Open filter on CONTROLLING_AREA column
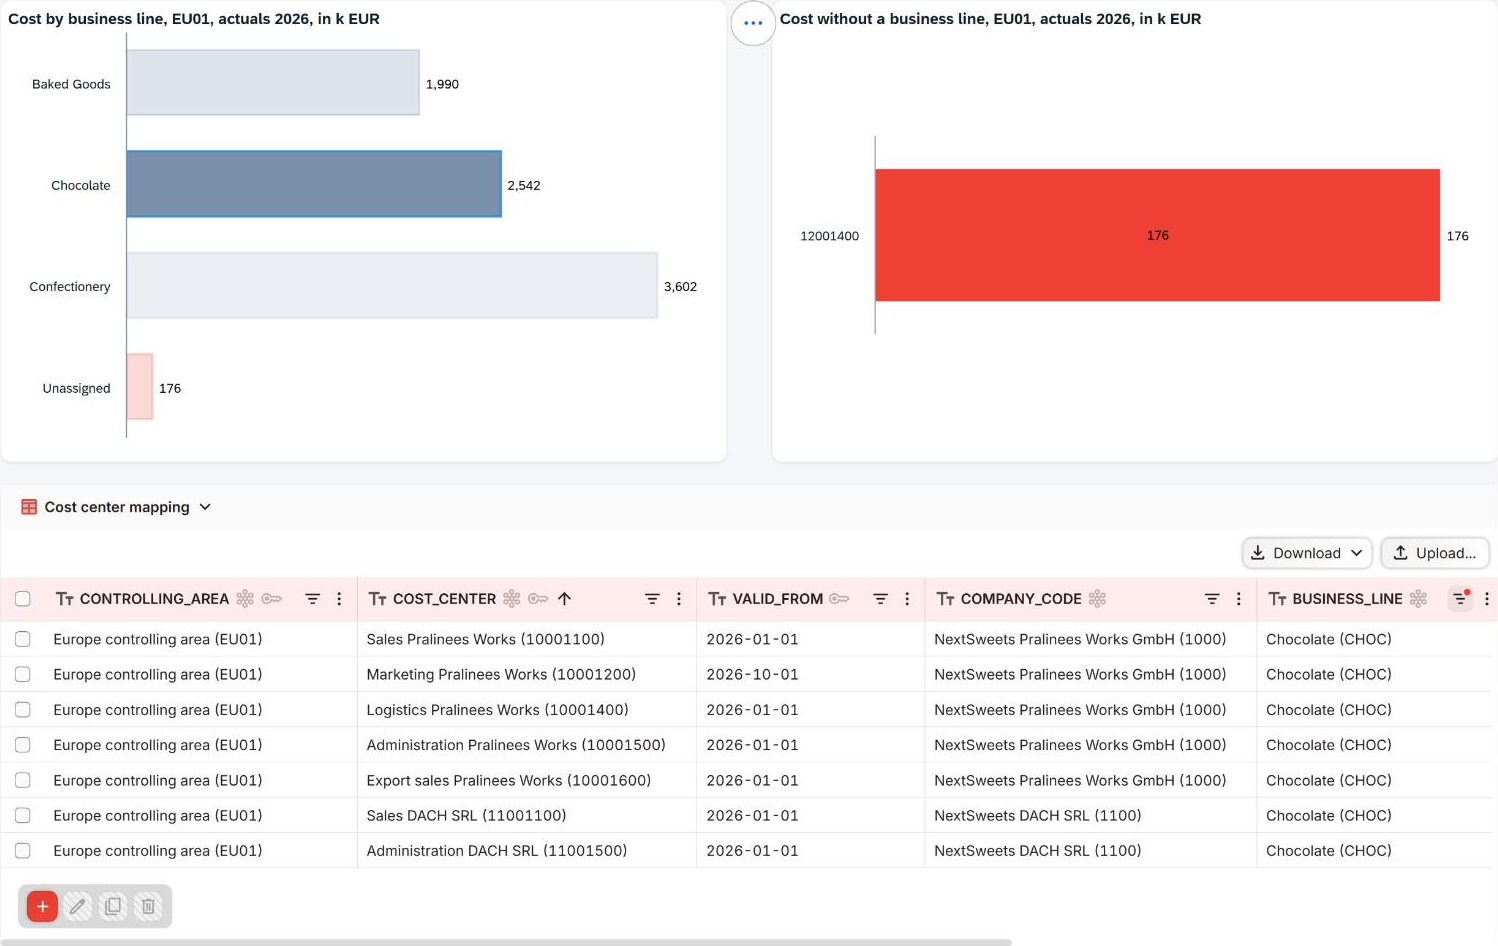Screen dimensions: 1498x946 (x=312, y=599)
